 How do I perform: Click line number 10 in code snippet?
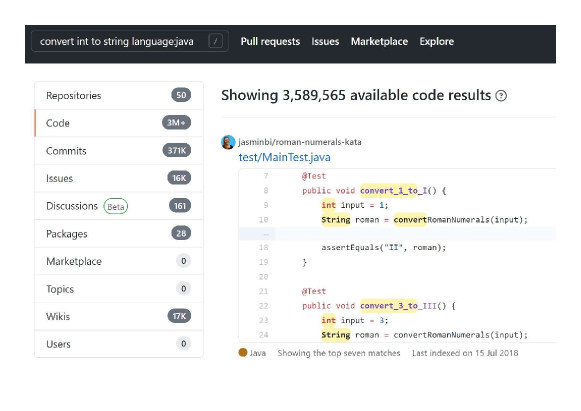[263, 220]
